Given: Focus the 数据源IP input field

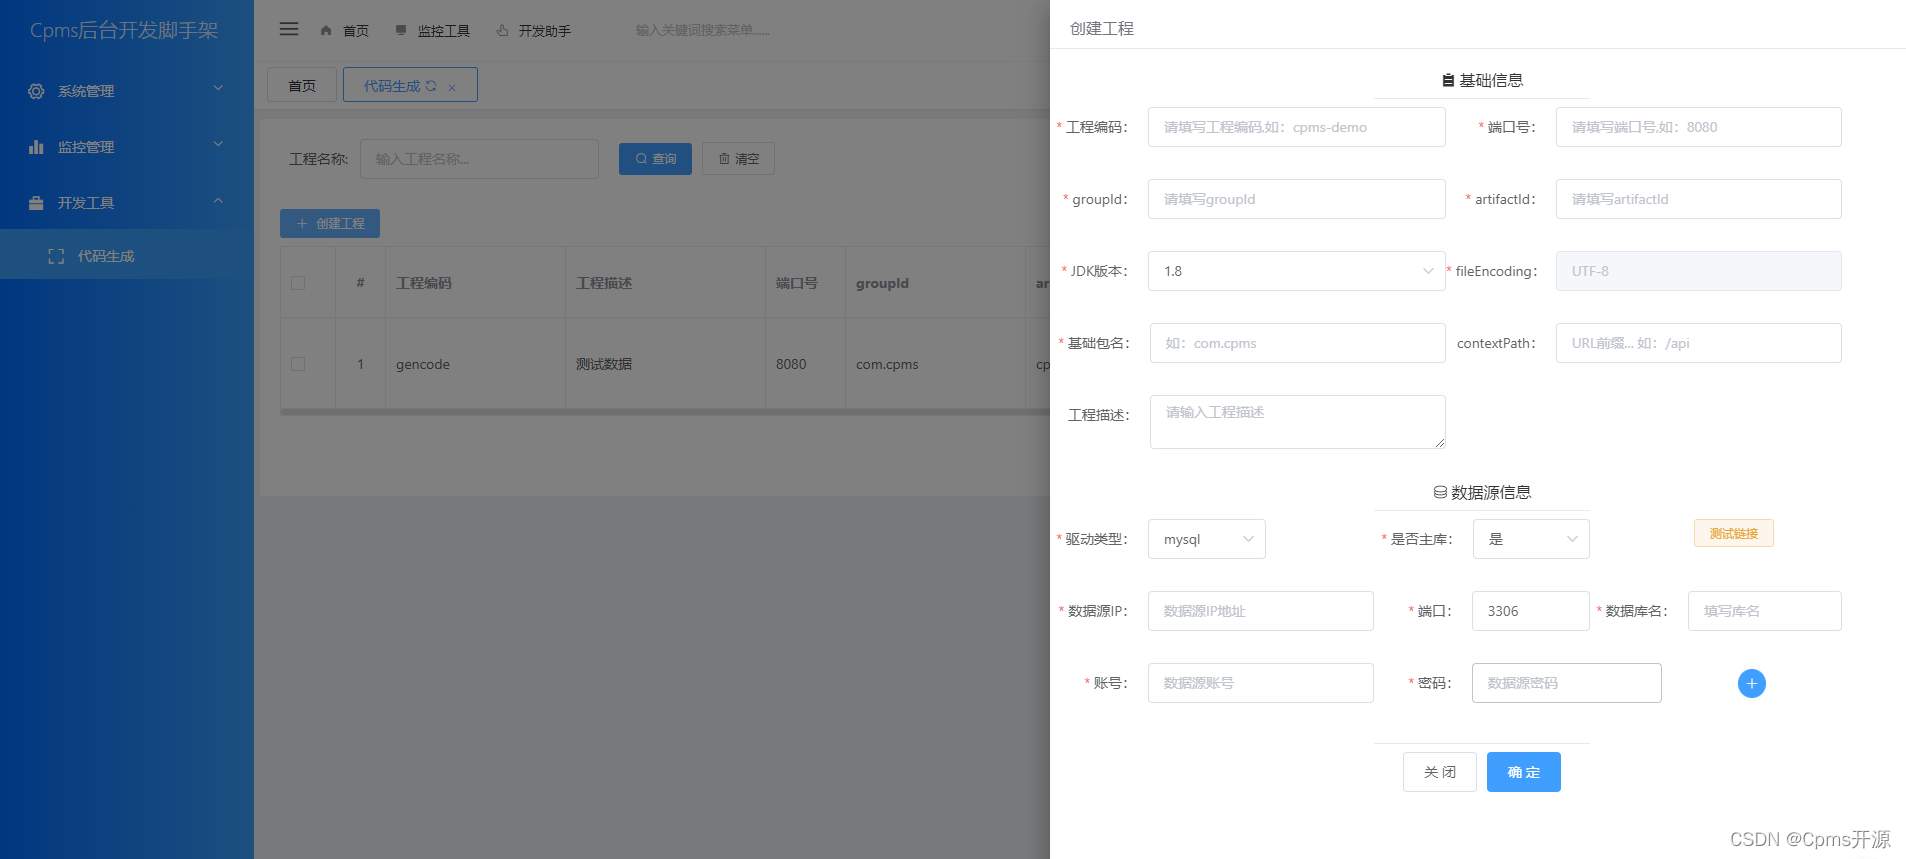Looking at the screenshot, I should click(1260, 611).
